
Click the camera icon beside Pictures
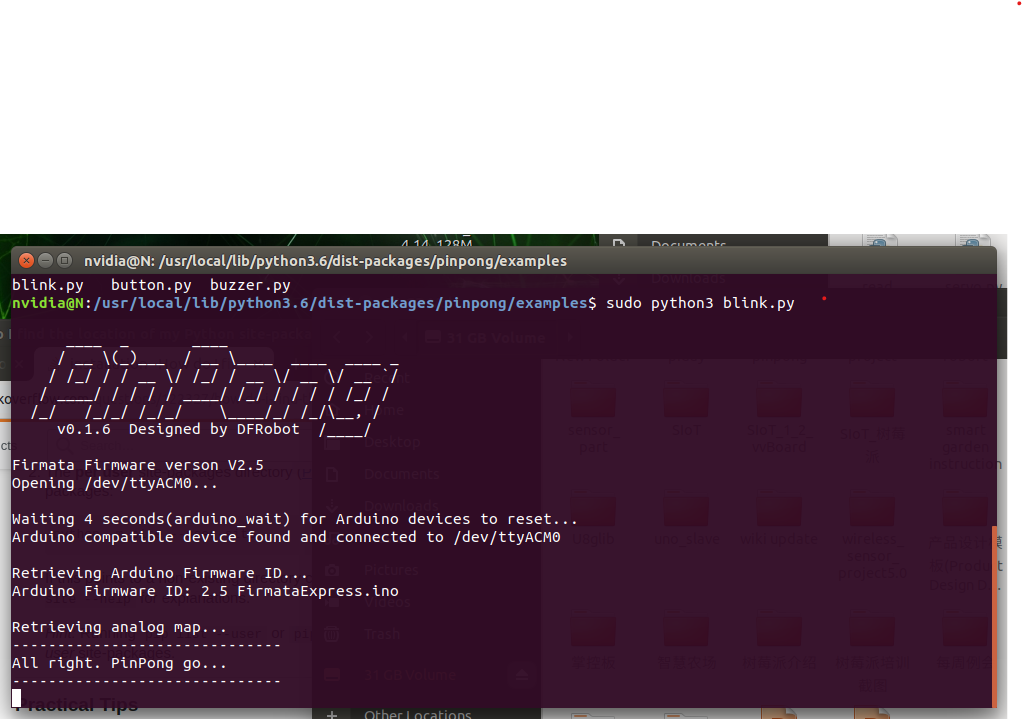pos(332,570)
